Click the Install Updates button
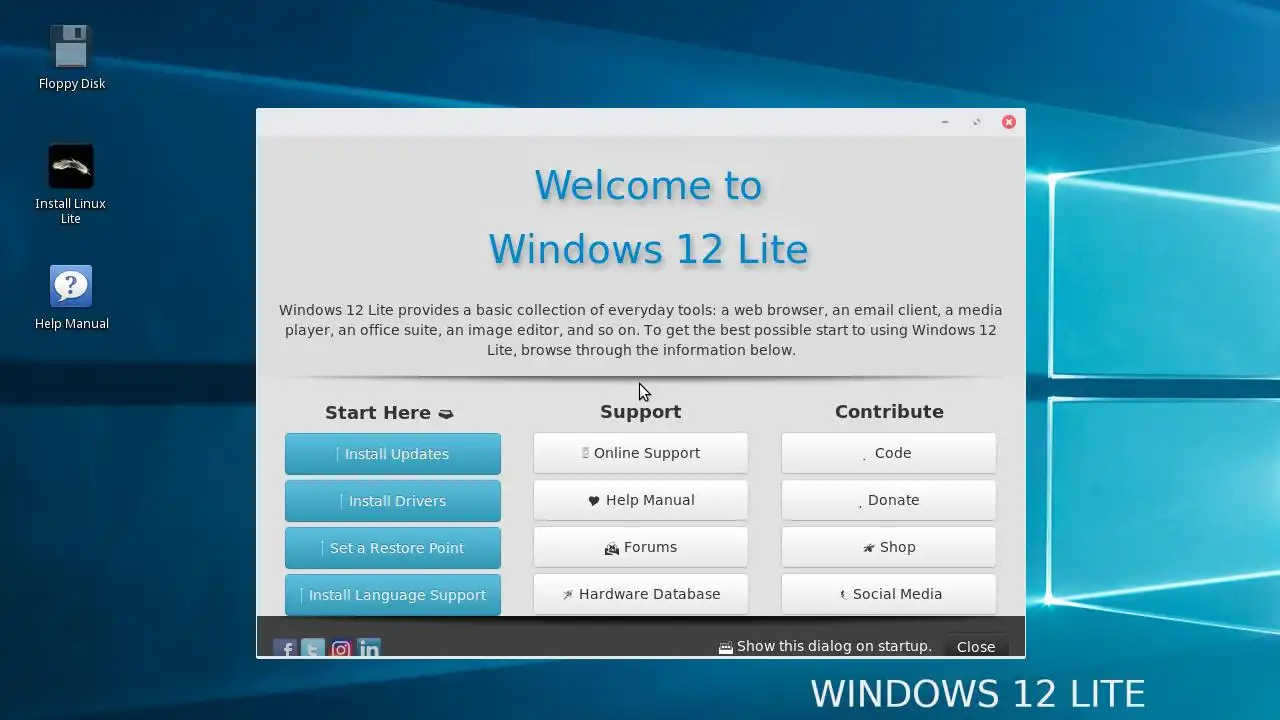 click(393, 454)
